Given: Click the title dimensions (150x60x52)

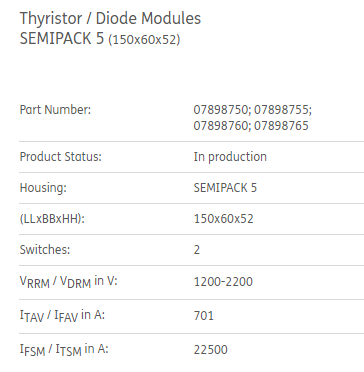Looking at the screenshot, I should click(x=144, y=40).
